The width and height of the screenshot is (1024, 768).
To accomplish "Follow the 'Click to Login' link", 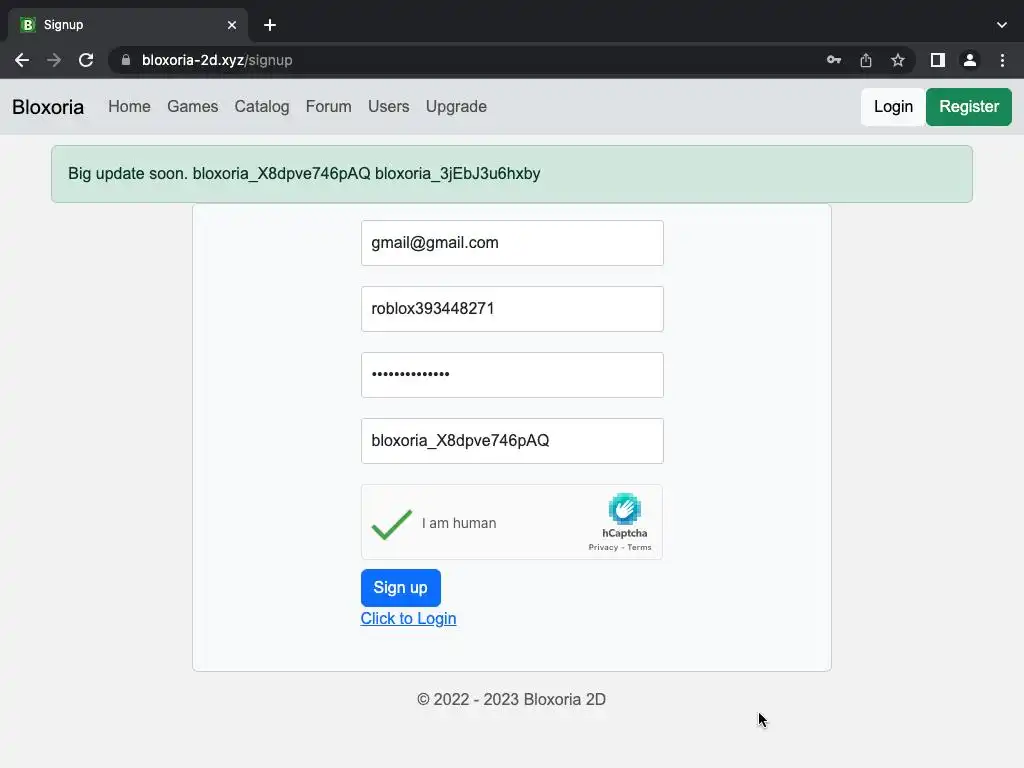I will point(408,618).
